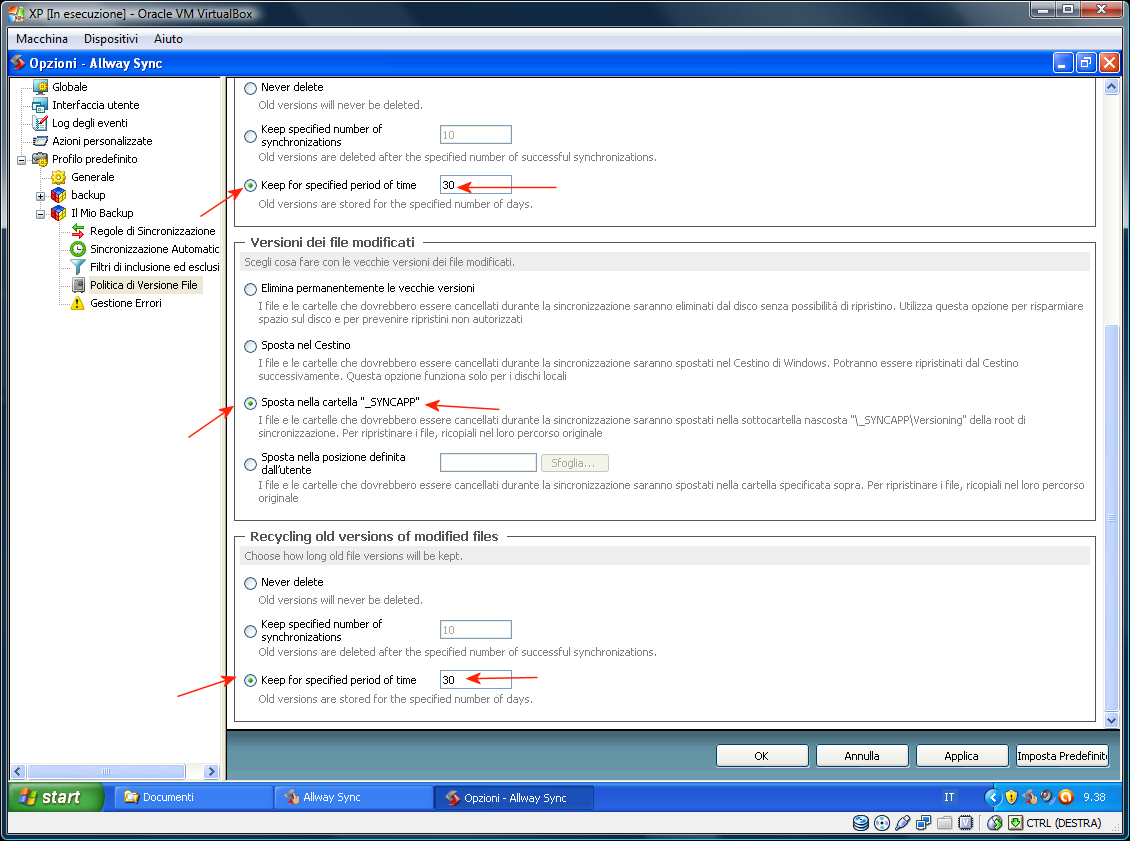Click the top days field showing 30
1130x841 pixels.
(x=476, y=185)
